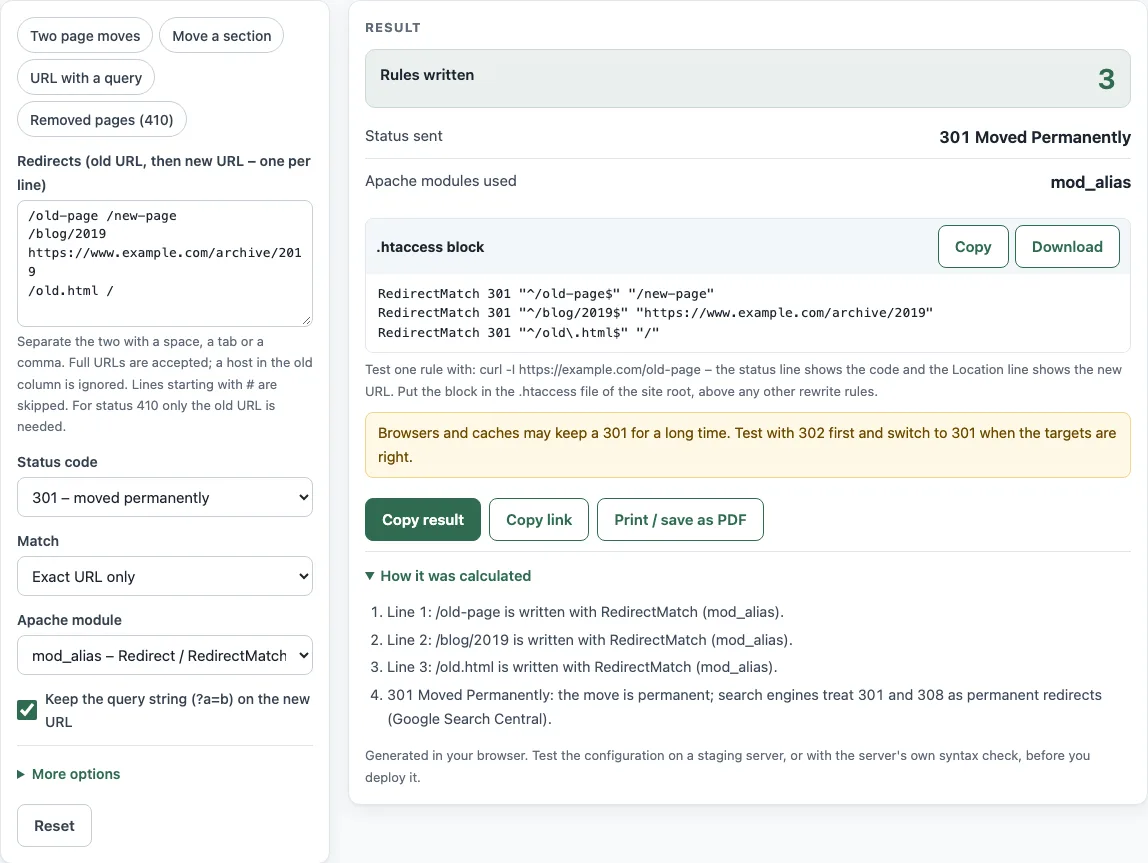Click "Line 2: /blog/2019" calculation step
The height and width of the screenshot is (863, 1148).
(x=589, y=640)
